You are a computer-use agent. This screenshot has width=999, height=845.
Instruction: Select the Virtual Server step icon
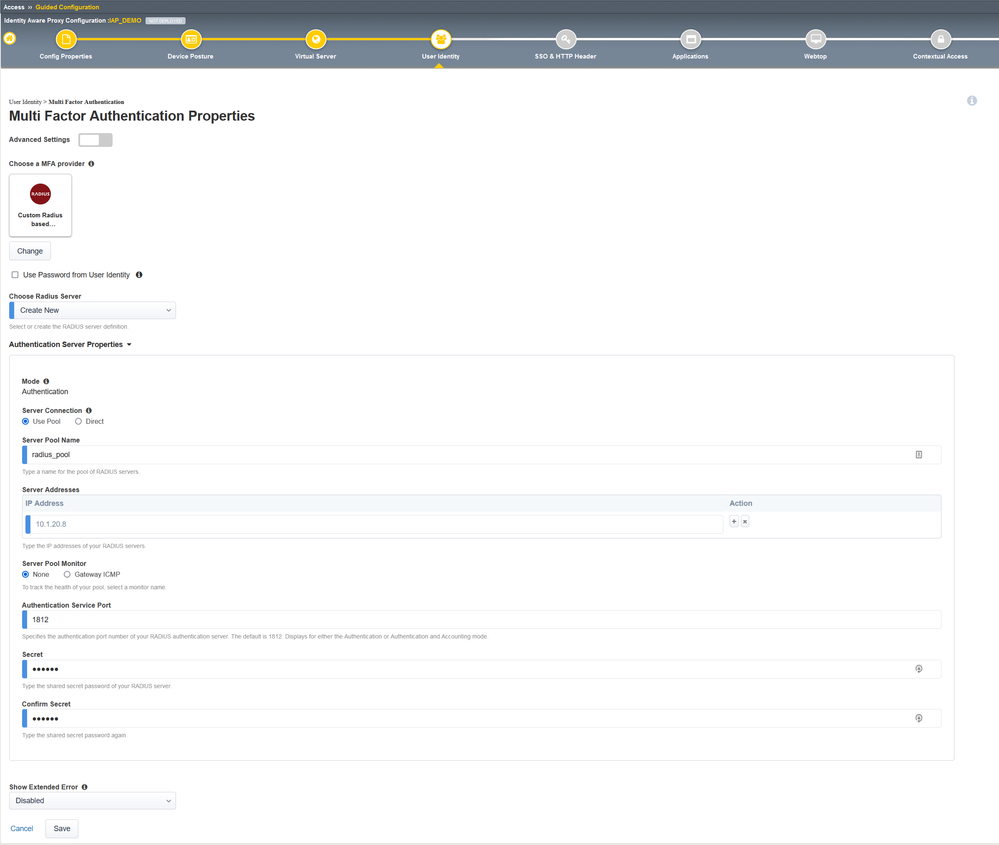(315, 40)
